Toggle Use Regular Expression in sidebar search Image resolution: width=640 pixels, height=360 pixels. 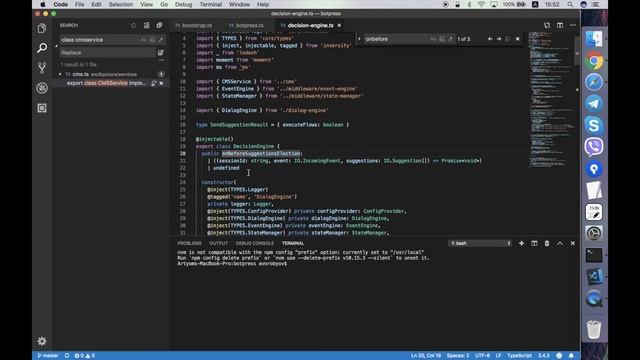coord(161,40)
